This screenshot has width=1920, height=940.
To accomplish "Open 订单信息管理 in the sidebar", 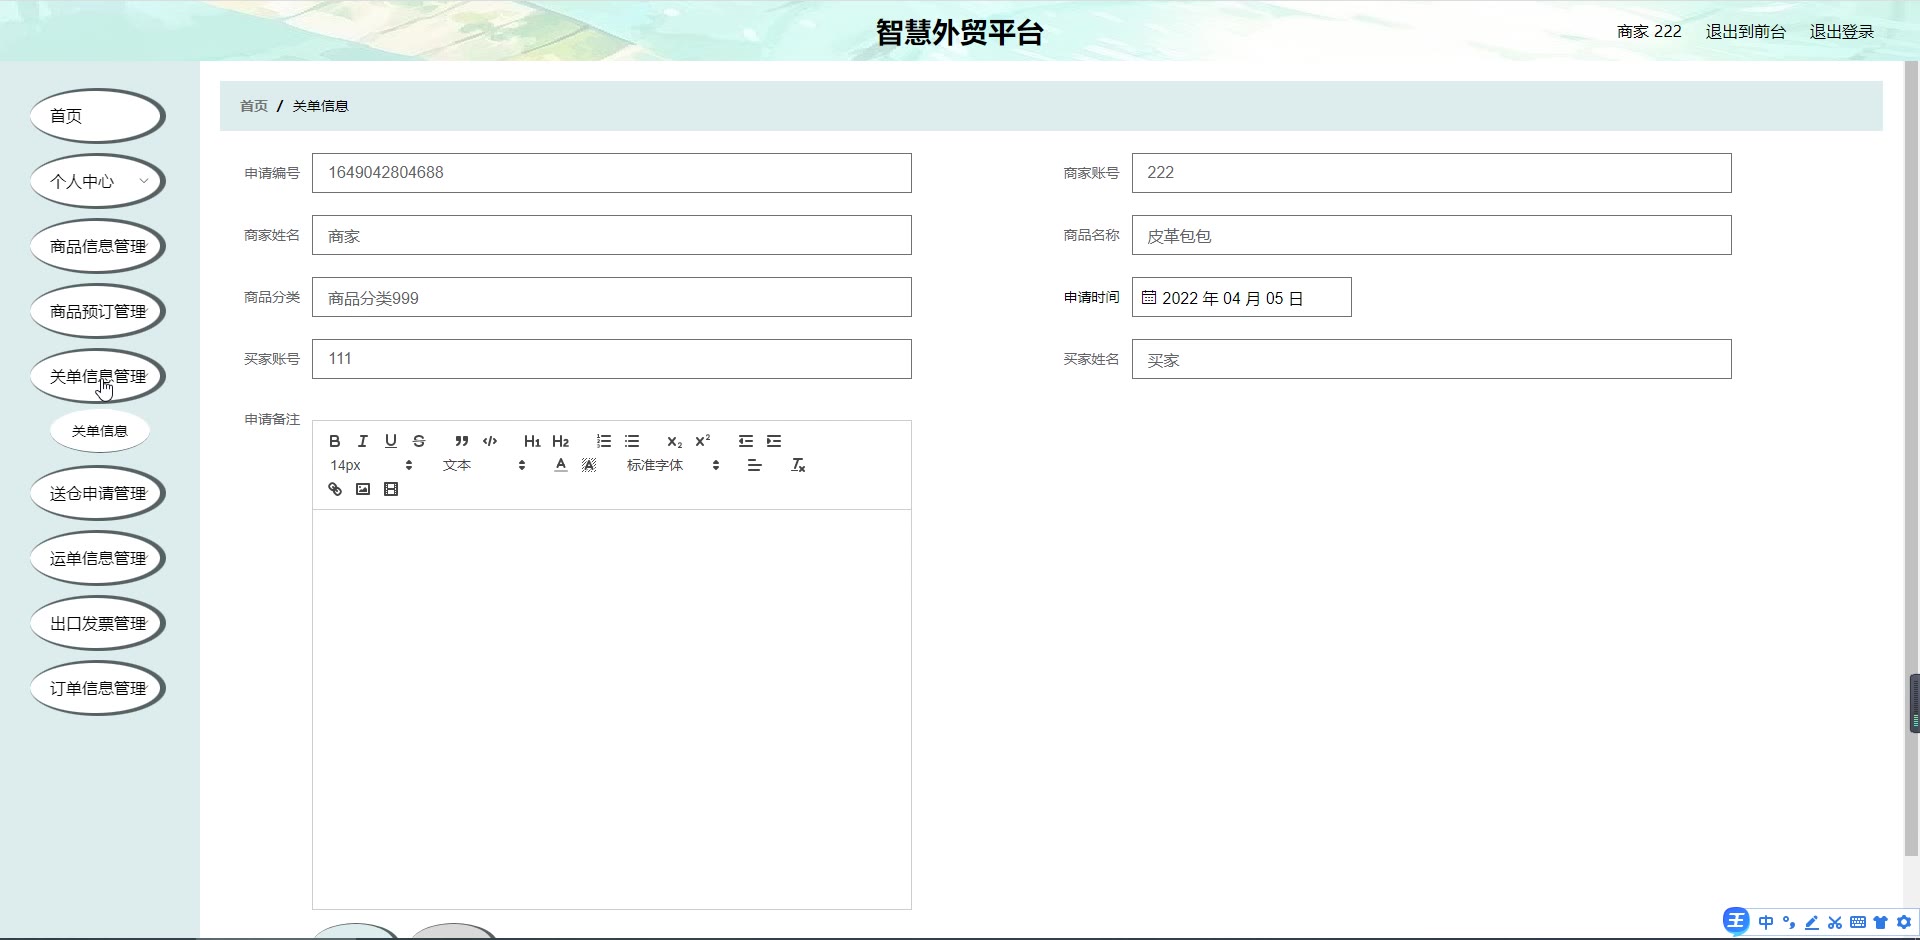I will pos(98,688).
